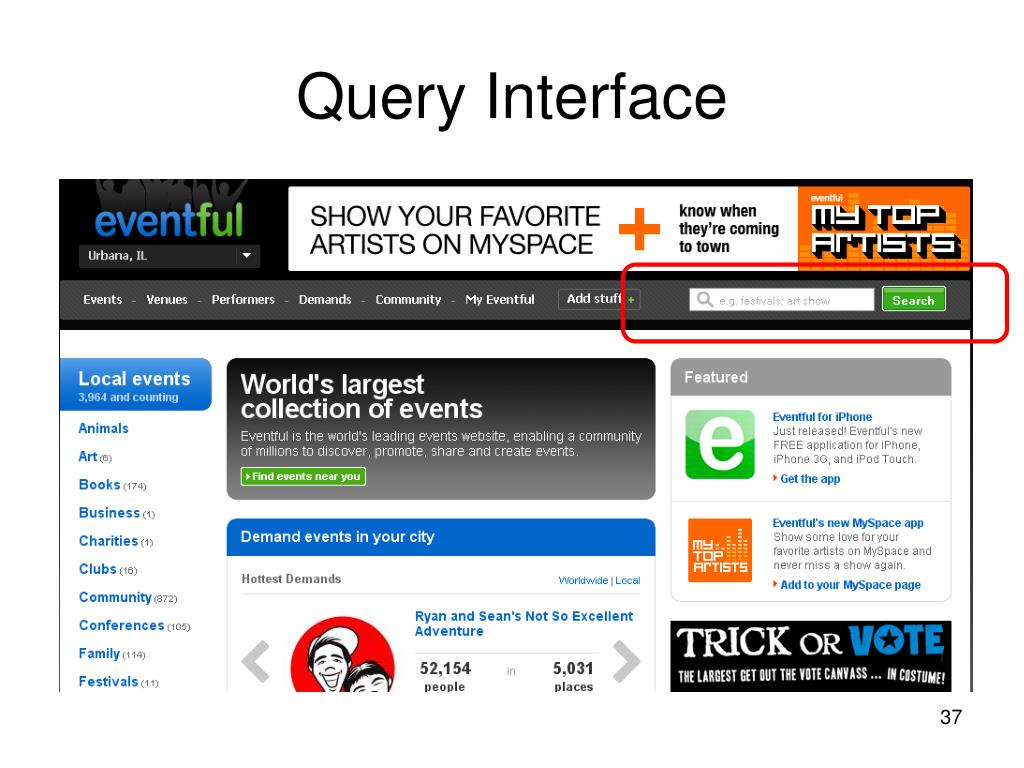Viewport: 1024px width, 768px height.
Task: Open the Local events header
Action: pos(135,385)
